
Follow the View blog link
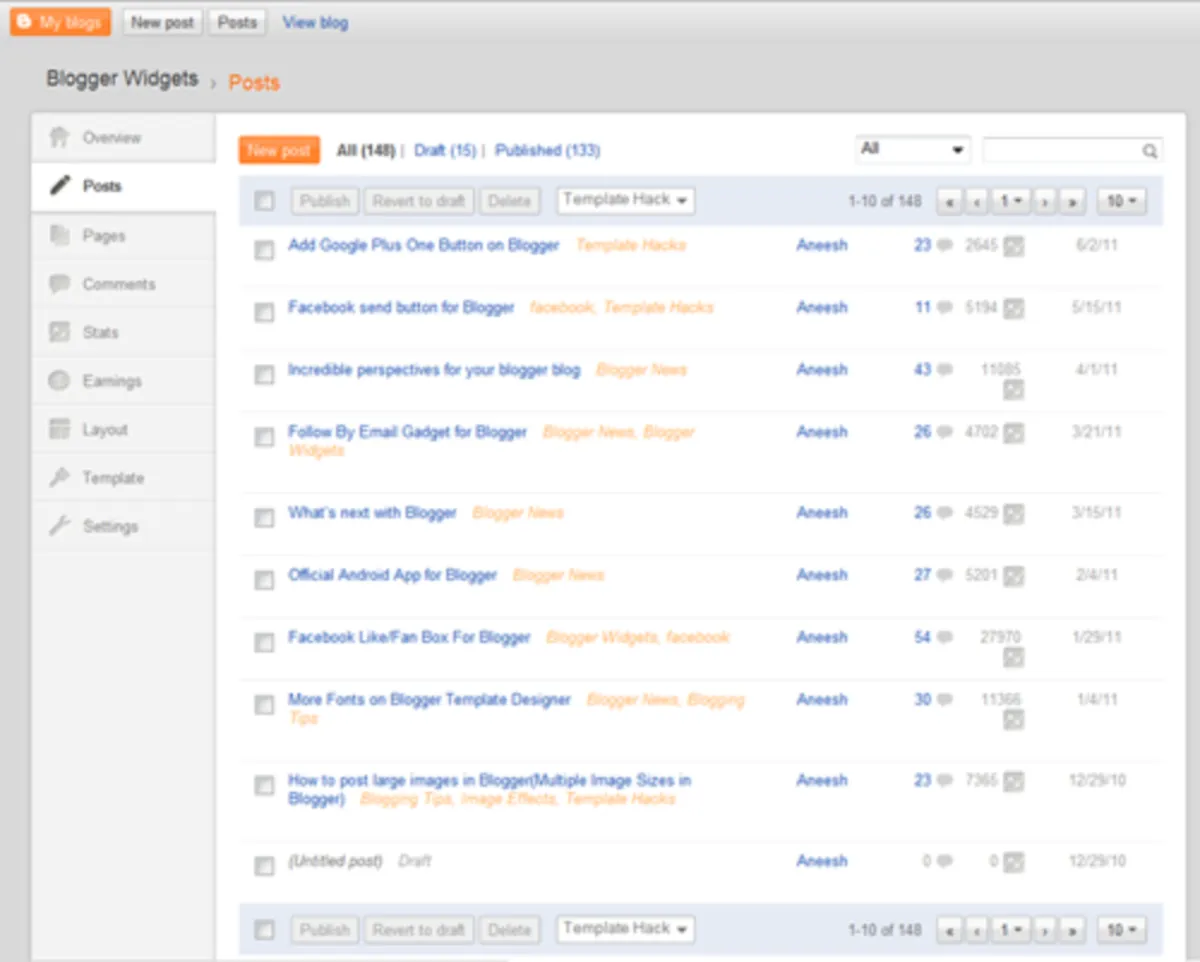point(315,22)
